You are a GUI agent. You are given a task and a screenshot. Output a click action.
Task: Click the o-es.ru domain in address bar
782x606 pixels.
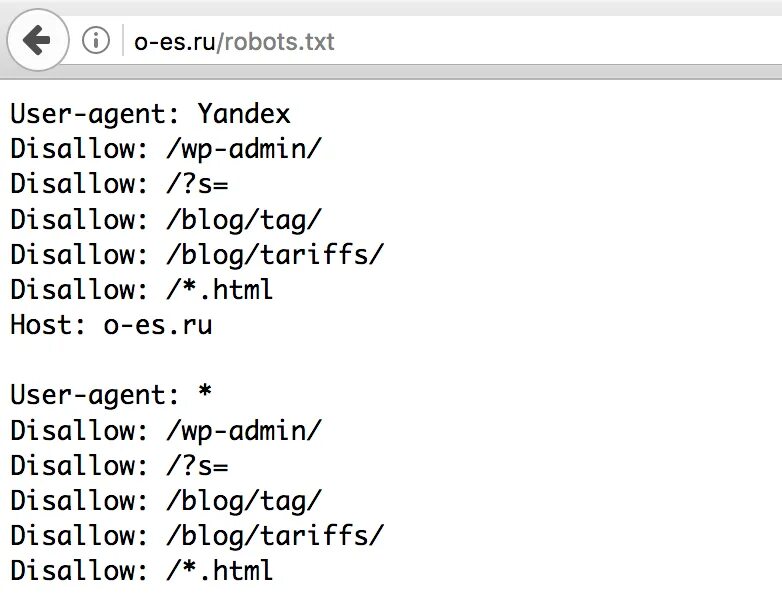pyautogui.click(x=175, y=42)
